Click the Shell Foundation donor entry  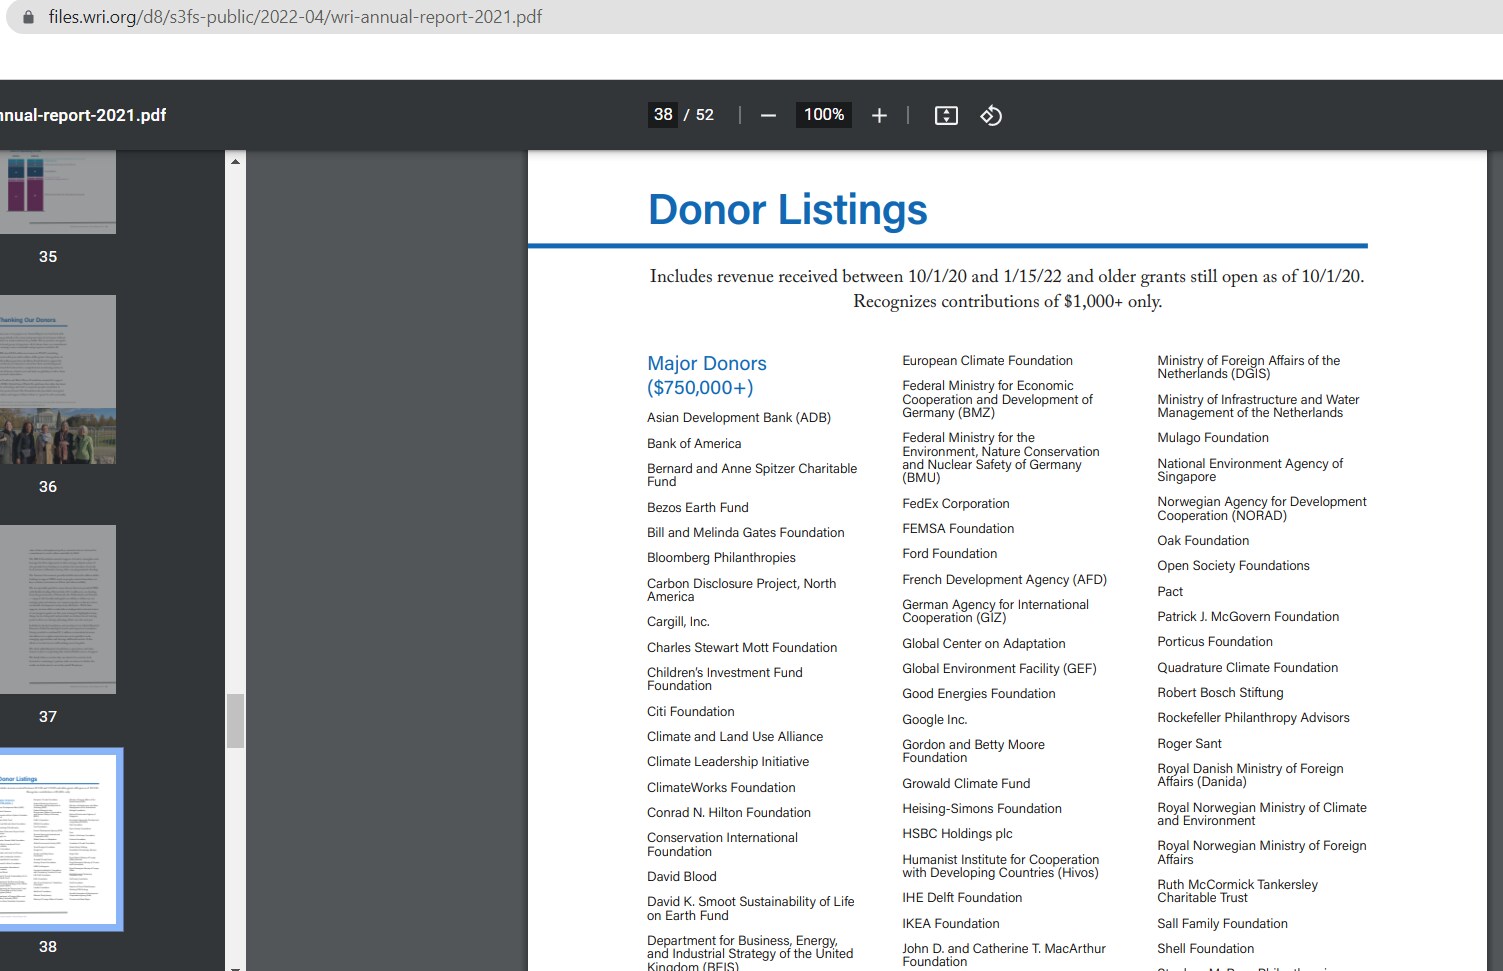tap(1205, 949)
